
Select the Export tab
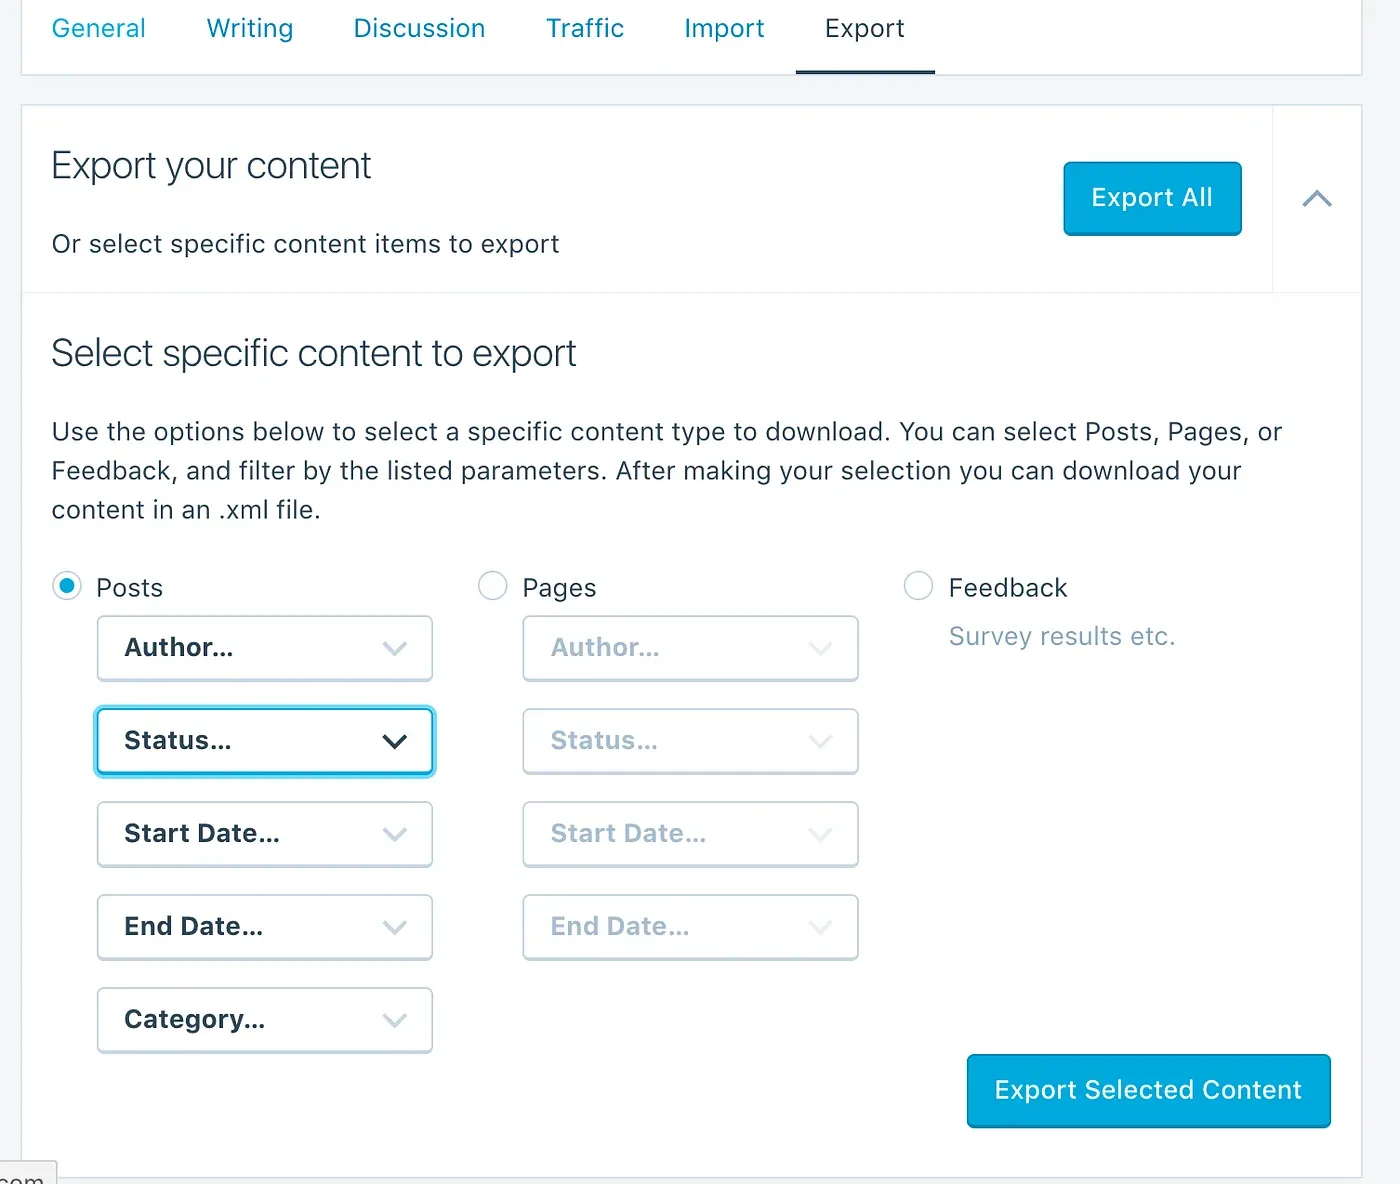pos(865,28)
